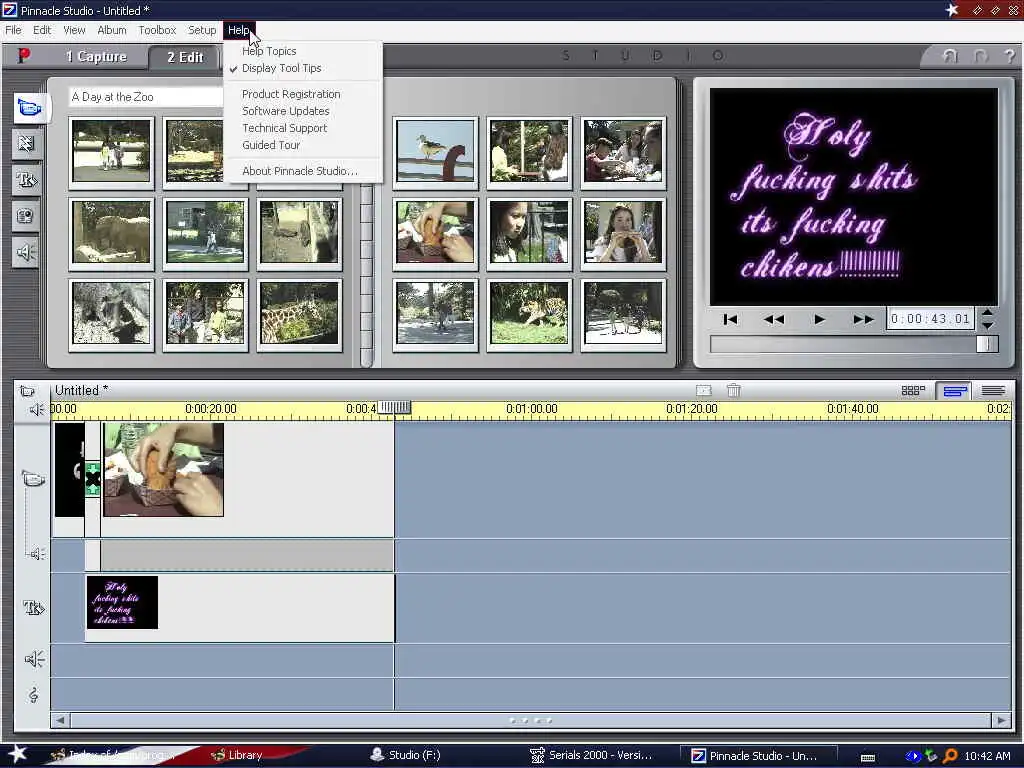Play the preview video
The width and height of the screenshot is (1024, 768).
pos(820,319)
